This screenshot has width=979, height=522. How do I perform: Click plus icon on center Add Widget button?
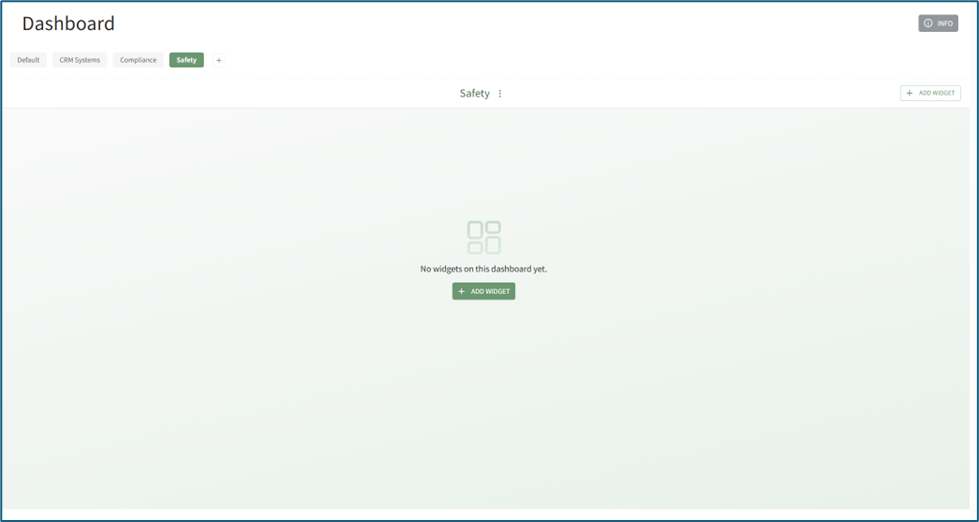point(462,291)
